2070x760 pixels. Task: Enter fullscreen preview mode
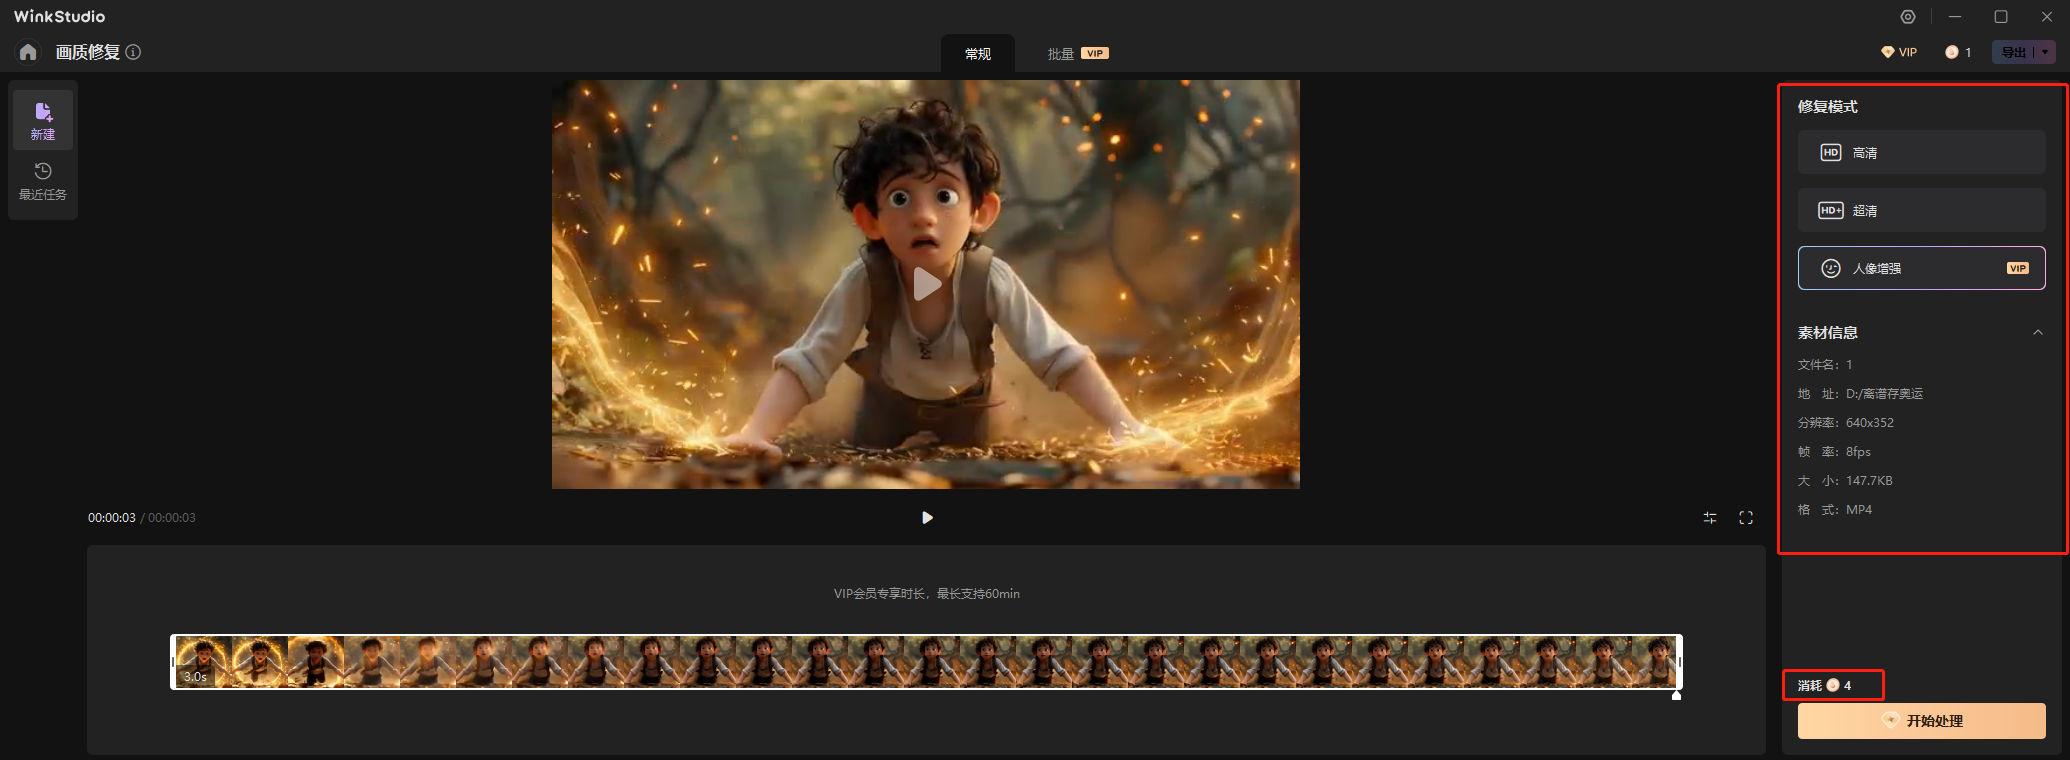pos(1746,517)
